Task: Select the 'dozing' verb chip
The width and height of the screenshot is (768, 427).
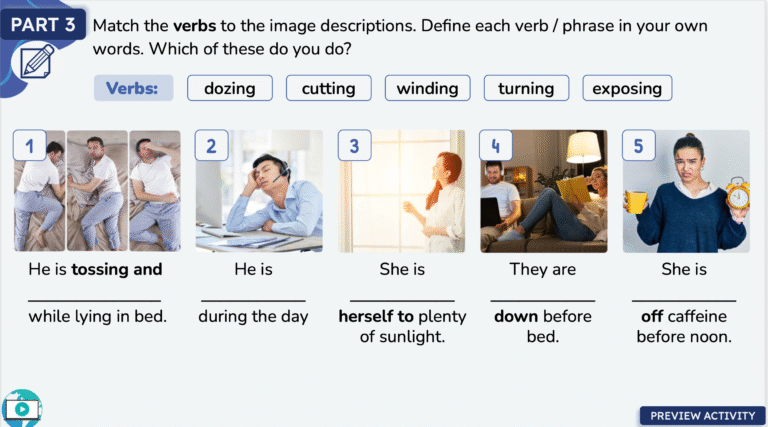Action: click(229, 88)
